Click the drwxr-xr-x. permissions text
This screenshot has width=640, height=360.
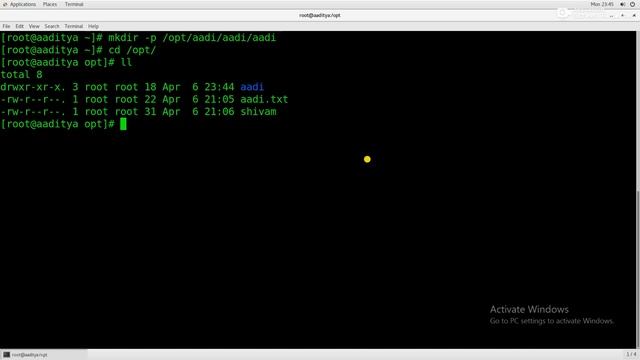coord(33,87)
